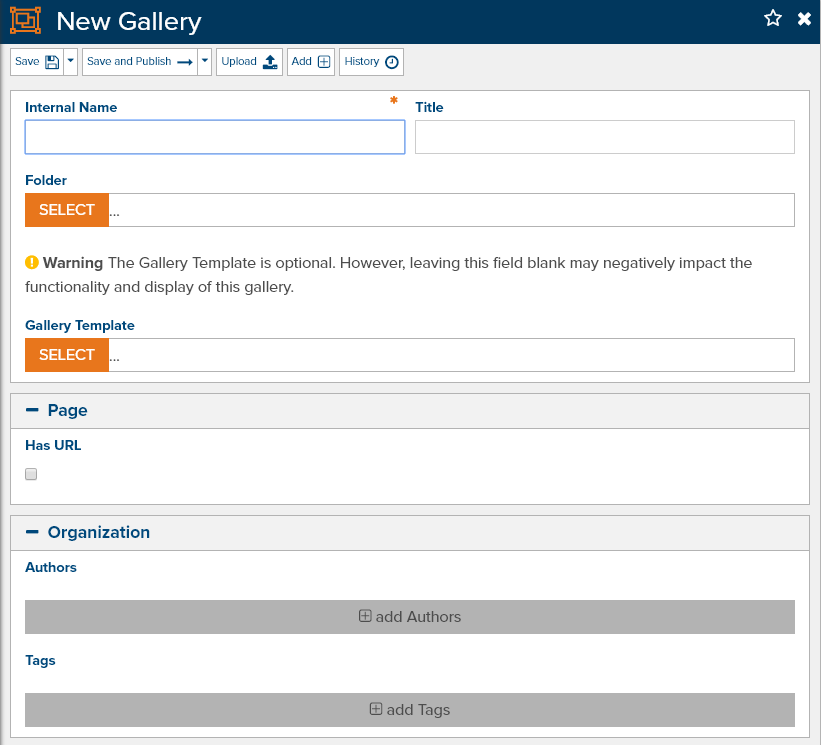
Task: Click Save and Publish
Action: click(140, 62)
